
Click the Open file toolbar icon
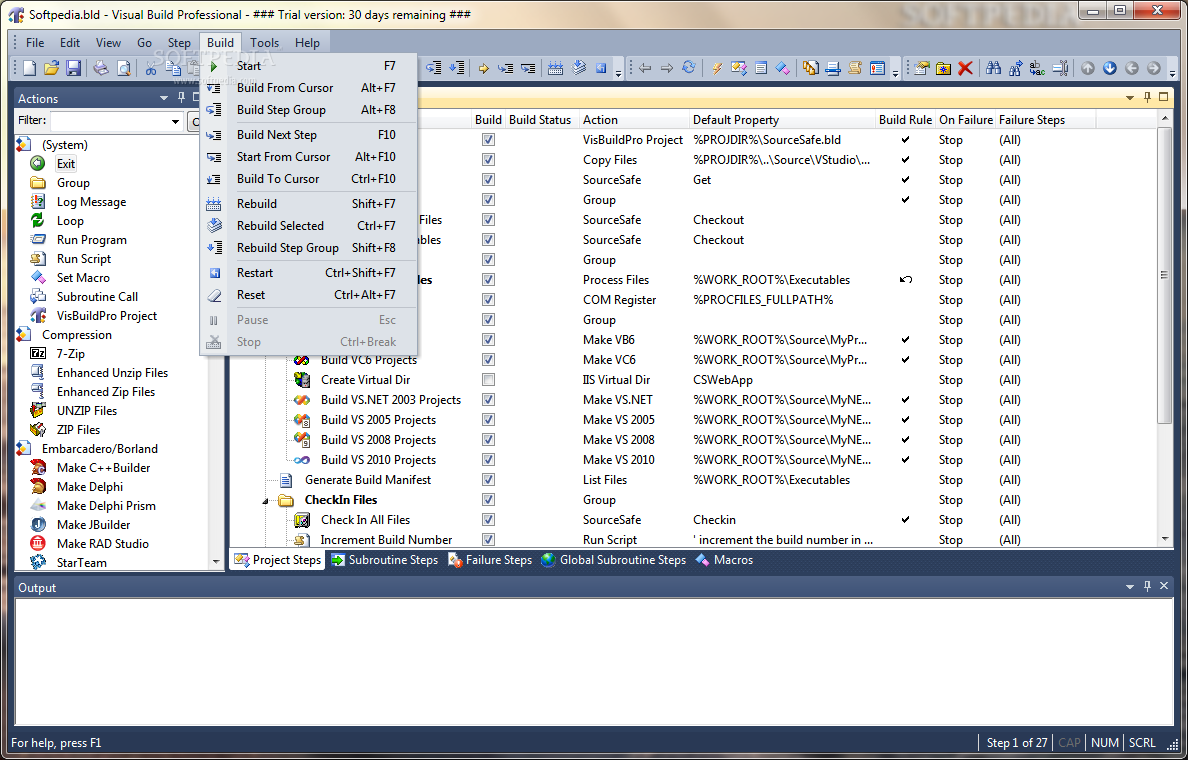tap(51, 69)
